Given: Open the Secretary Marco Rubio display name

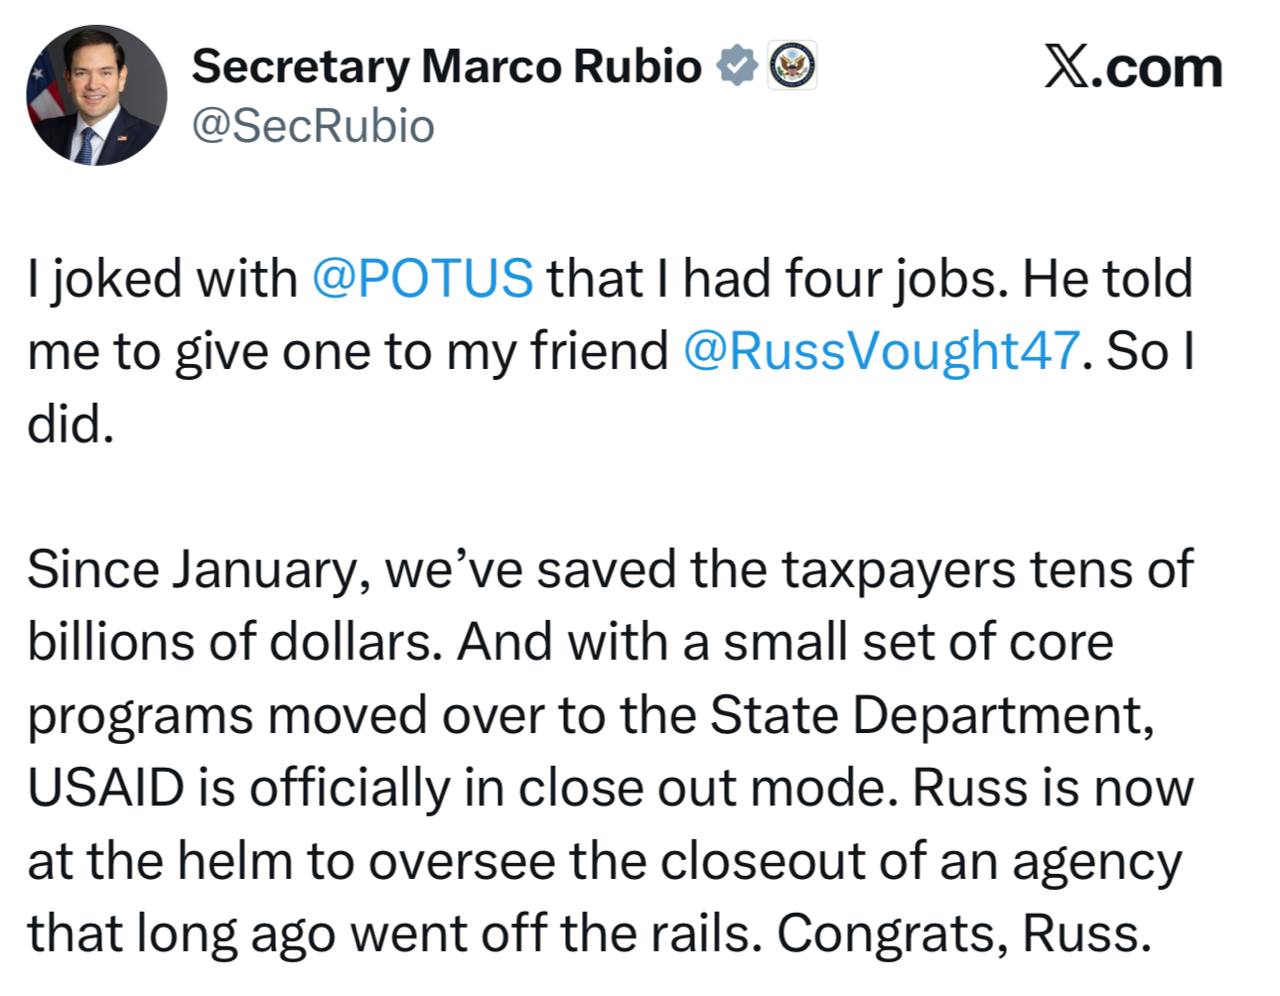Looking at the screenshot, I should point(446,67).
